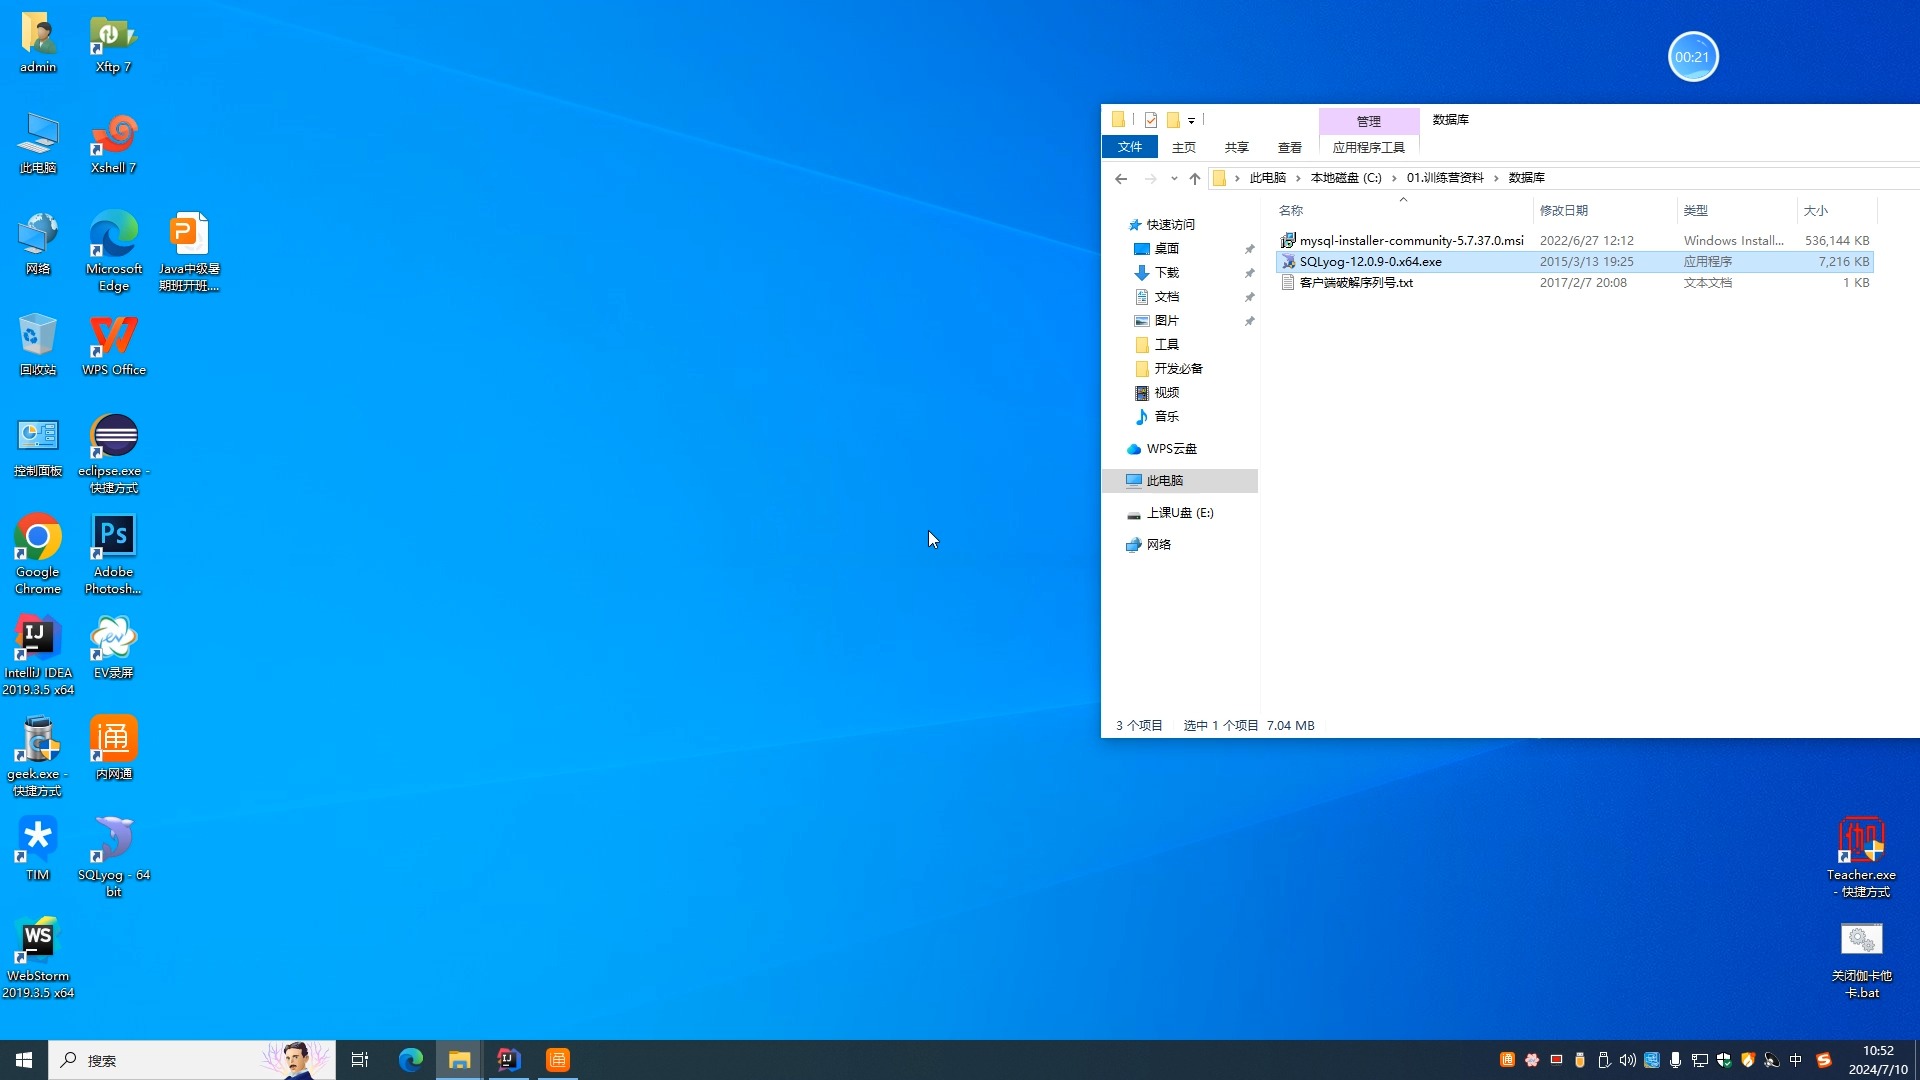Sort files by 类型 column header
This screenshot has width=1920, height=1080.
(1736, 211)
